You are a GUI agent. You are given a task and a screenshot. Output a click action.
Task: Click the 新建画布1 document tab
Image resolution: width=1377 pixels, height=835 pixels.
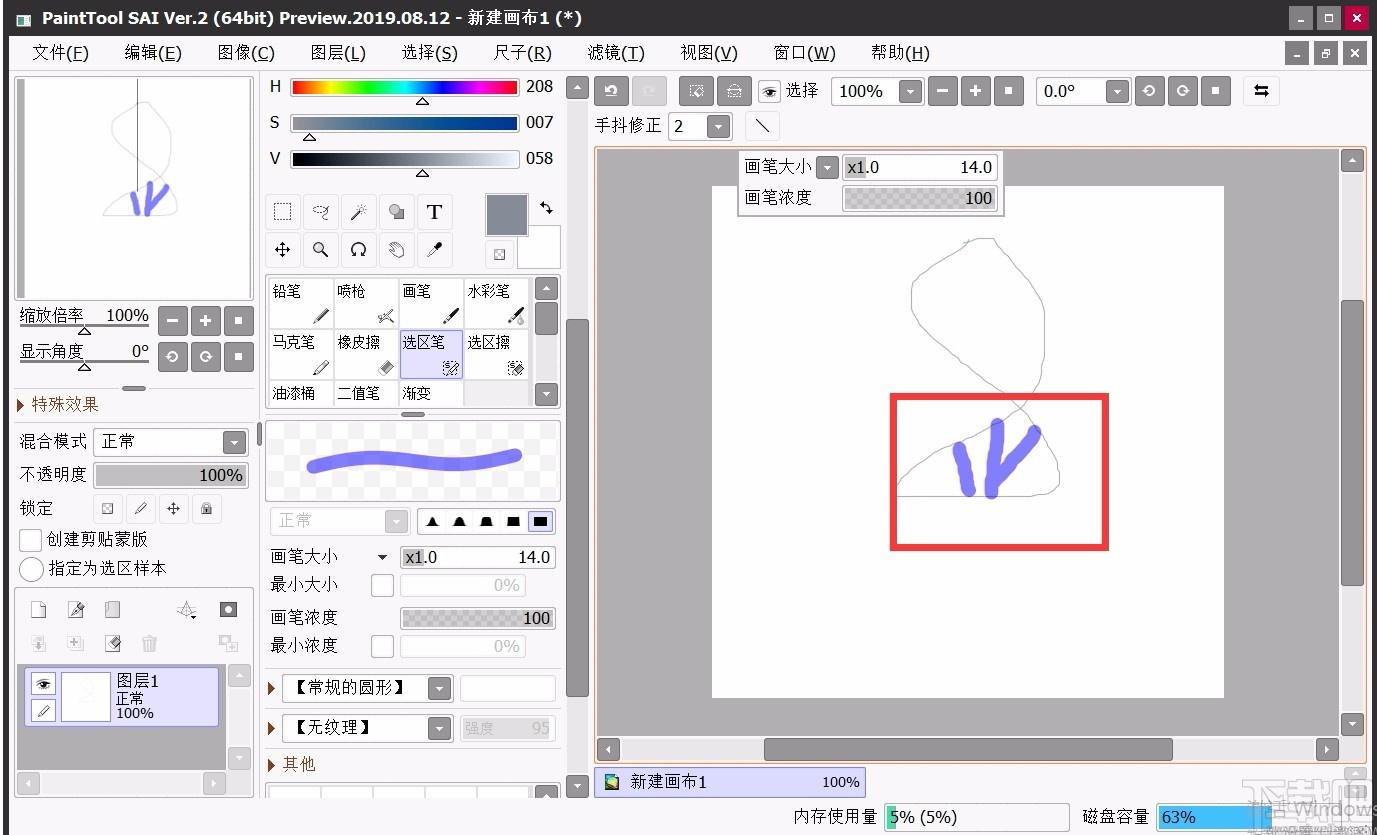tap(730, 782)
